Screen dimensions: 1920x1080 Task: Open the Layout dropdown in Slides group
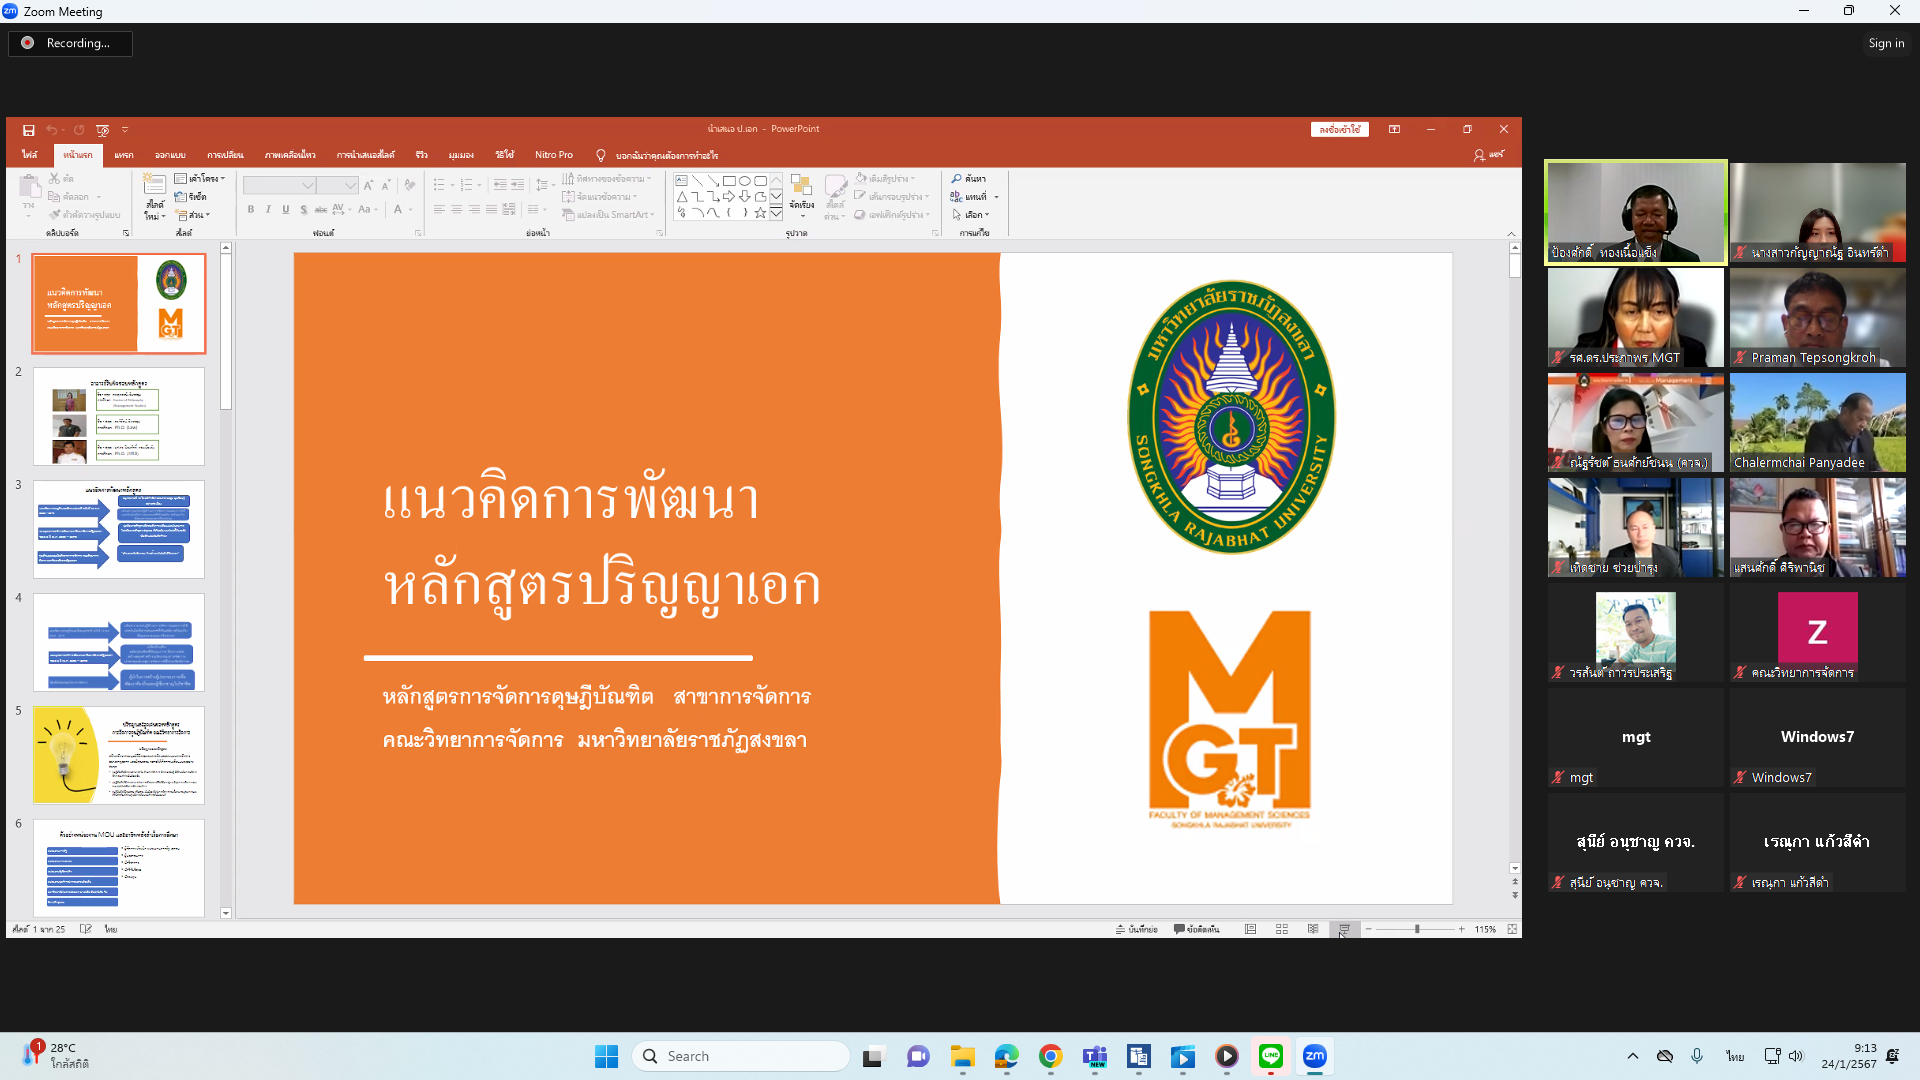200,179
